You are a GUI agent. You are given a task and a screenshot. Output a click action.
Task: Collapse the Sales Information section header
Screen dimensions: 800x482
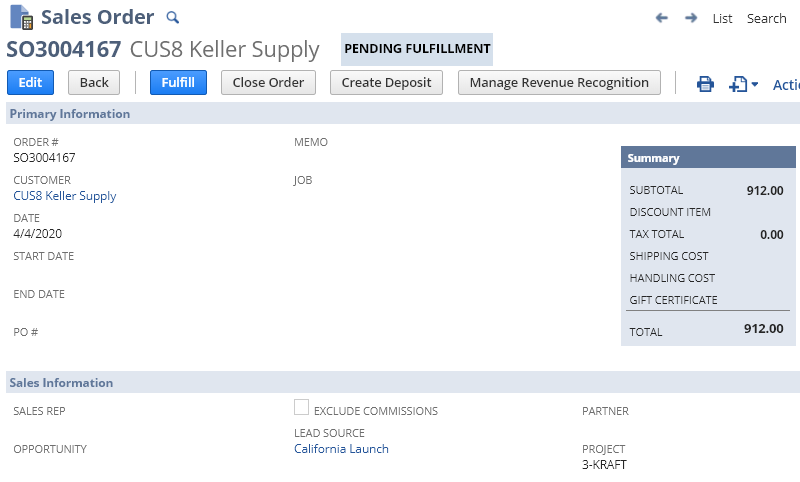click(x=61, y=383)
